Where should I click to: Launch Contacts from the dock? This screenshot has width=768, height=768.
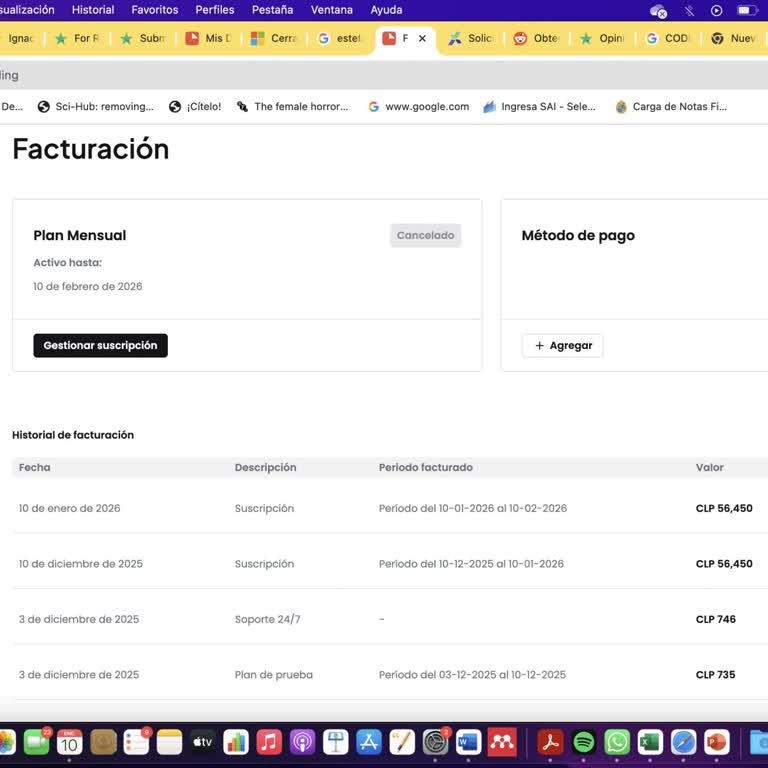tap(103, 743)
